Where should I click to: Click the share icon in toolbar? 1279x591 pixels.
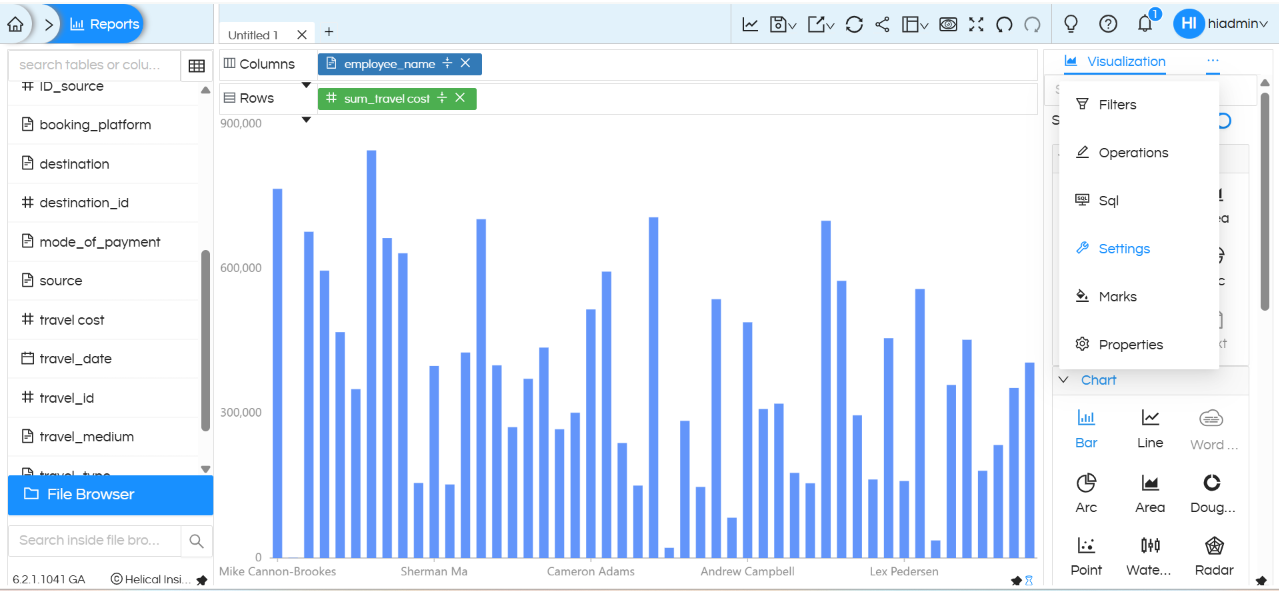[x=882, y=24]
